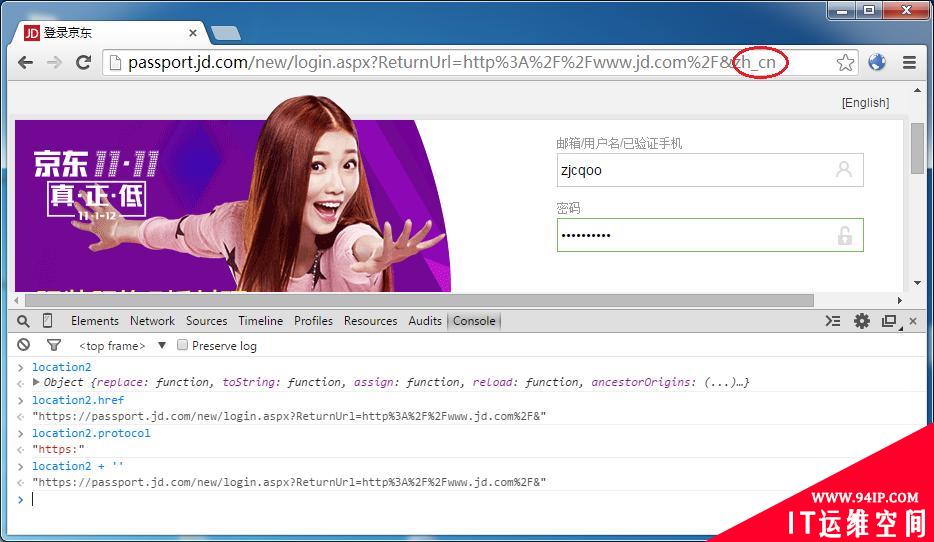The height and width of the screenshot is (542, 934).
Task: Open the Elements panel tab
Action: pos(95,320)
